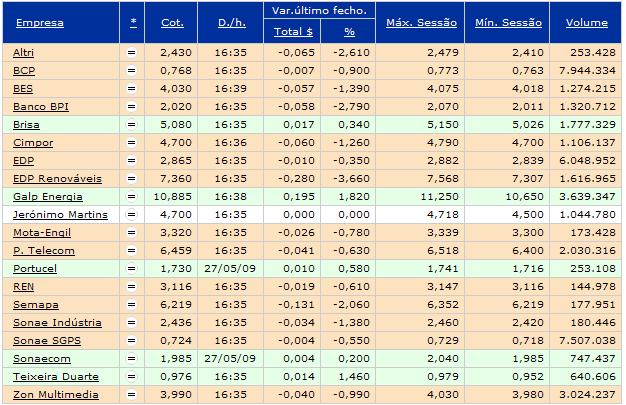Screen dimensions: 626x405
Task: Click the equals icon in Brisa row
Action: (131, 125)
